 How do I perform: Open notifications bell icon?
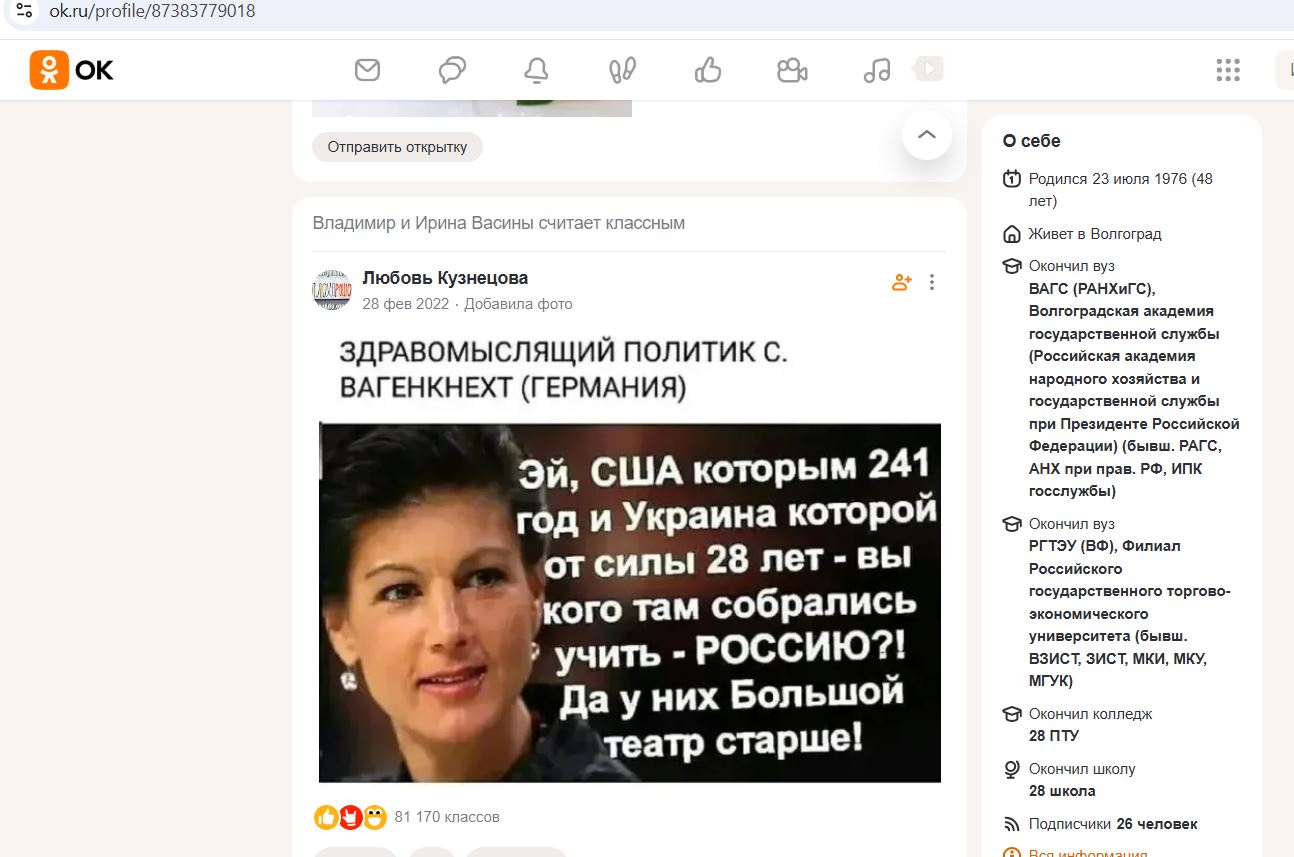pos(537,70)
